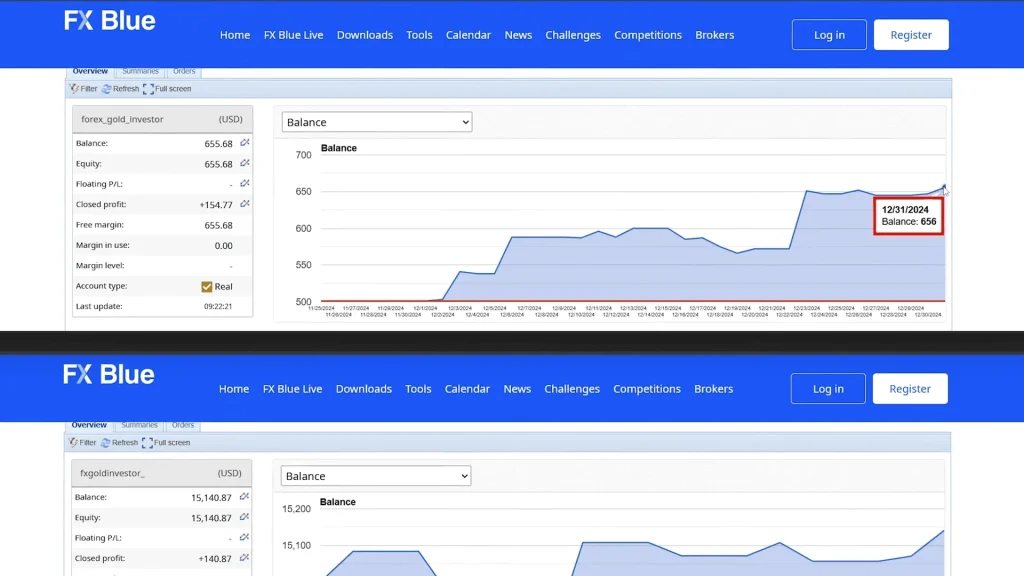Open the Balance dropdown above the 15,200 chart
Viewport: 1024px width, 576px height.
pyautogui.click(x=375, y=476)
